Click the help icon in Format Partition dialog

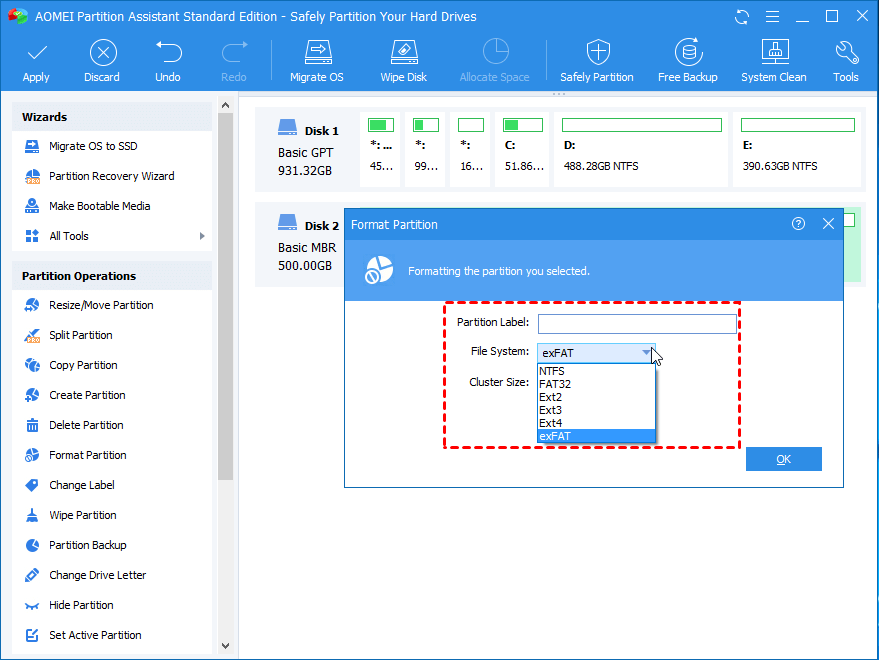pos(798,224)
